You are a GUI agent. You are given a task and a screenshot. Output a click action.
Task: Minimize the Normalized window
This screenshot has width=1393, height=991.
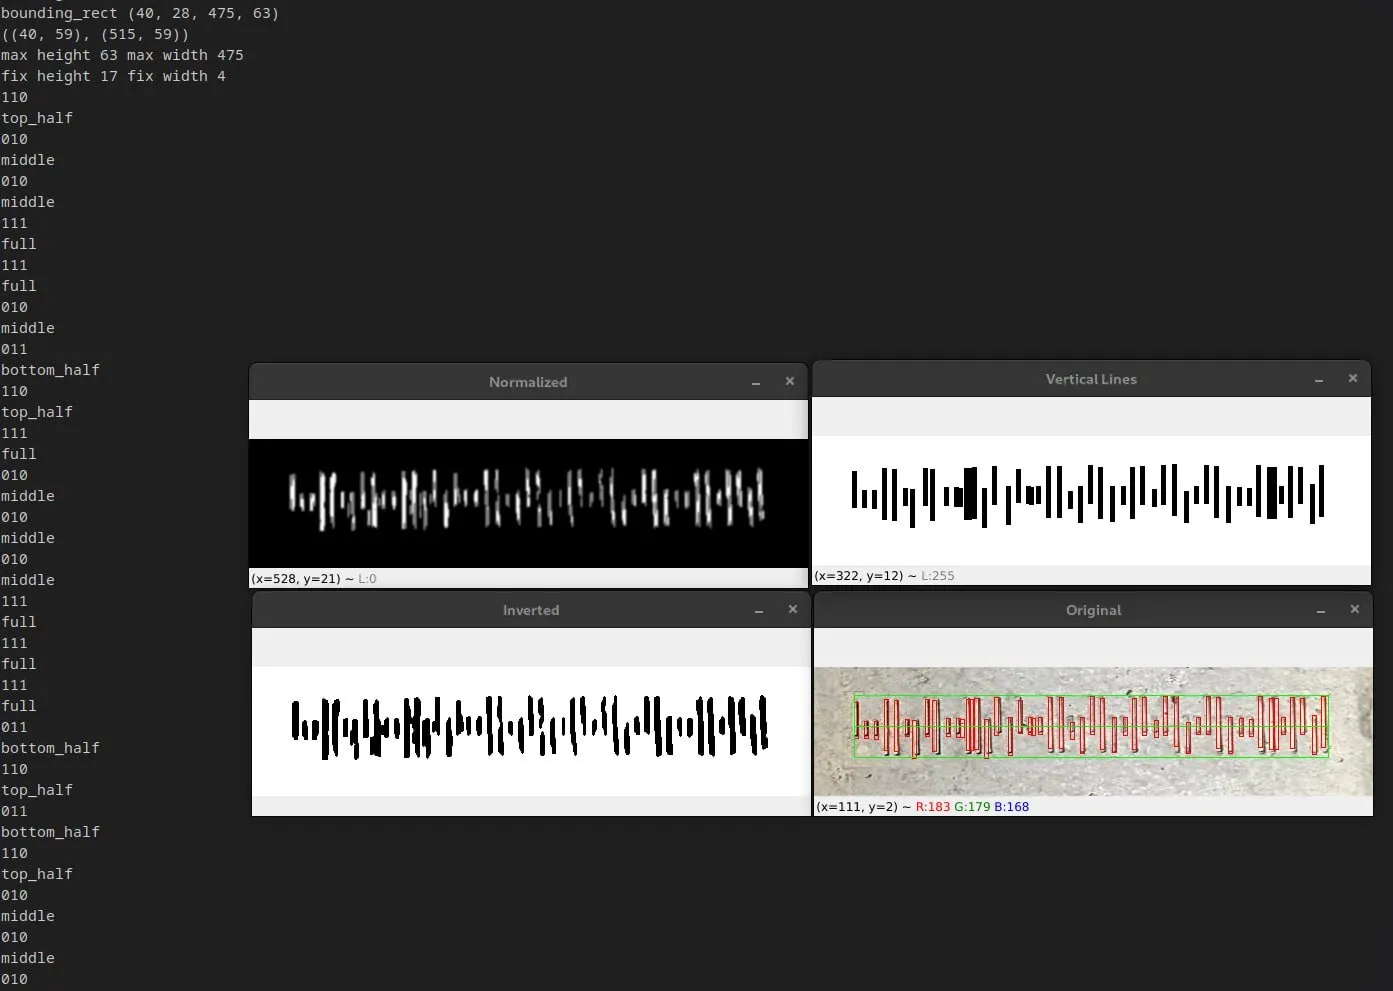click(x=756, y=382)
